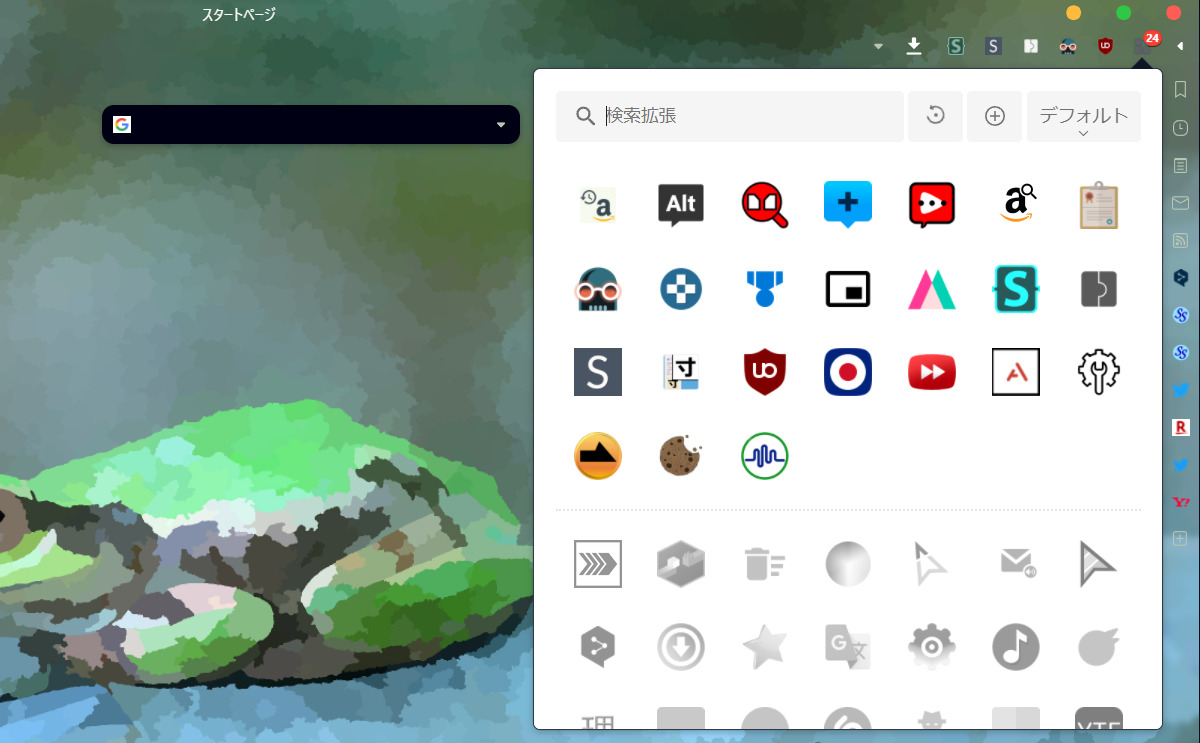This screenshot has width=1200, height=743.
Task: Click the circled plus add button
Action: pyautogui.click(x=995, y=116)
